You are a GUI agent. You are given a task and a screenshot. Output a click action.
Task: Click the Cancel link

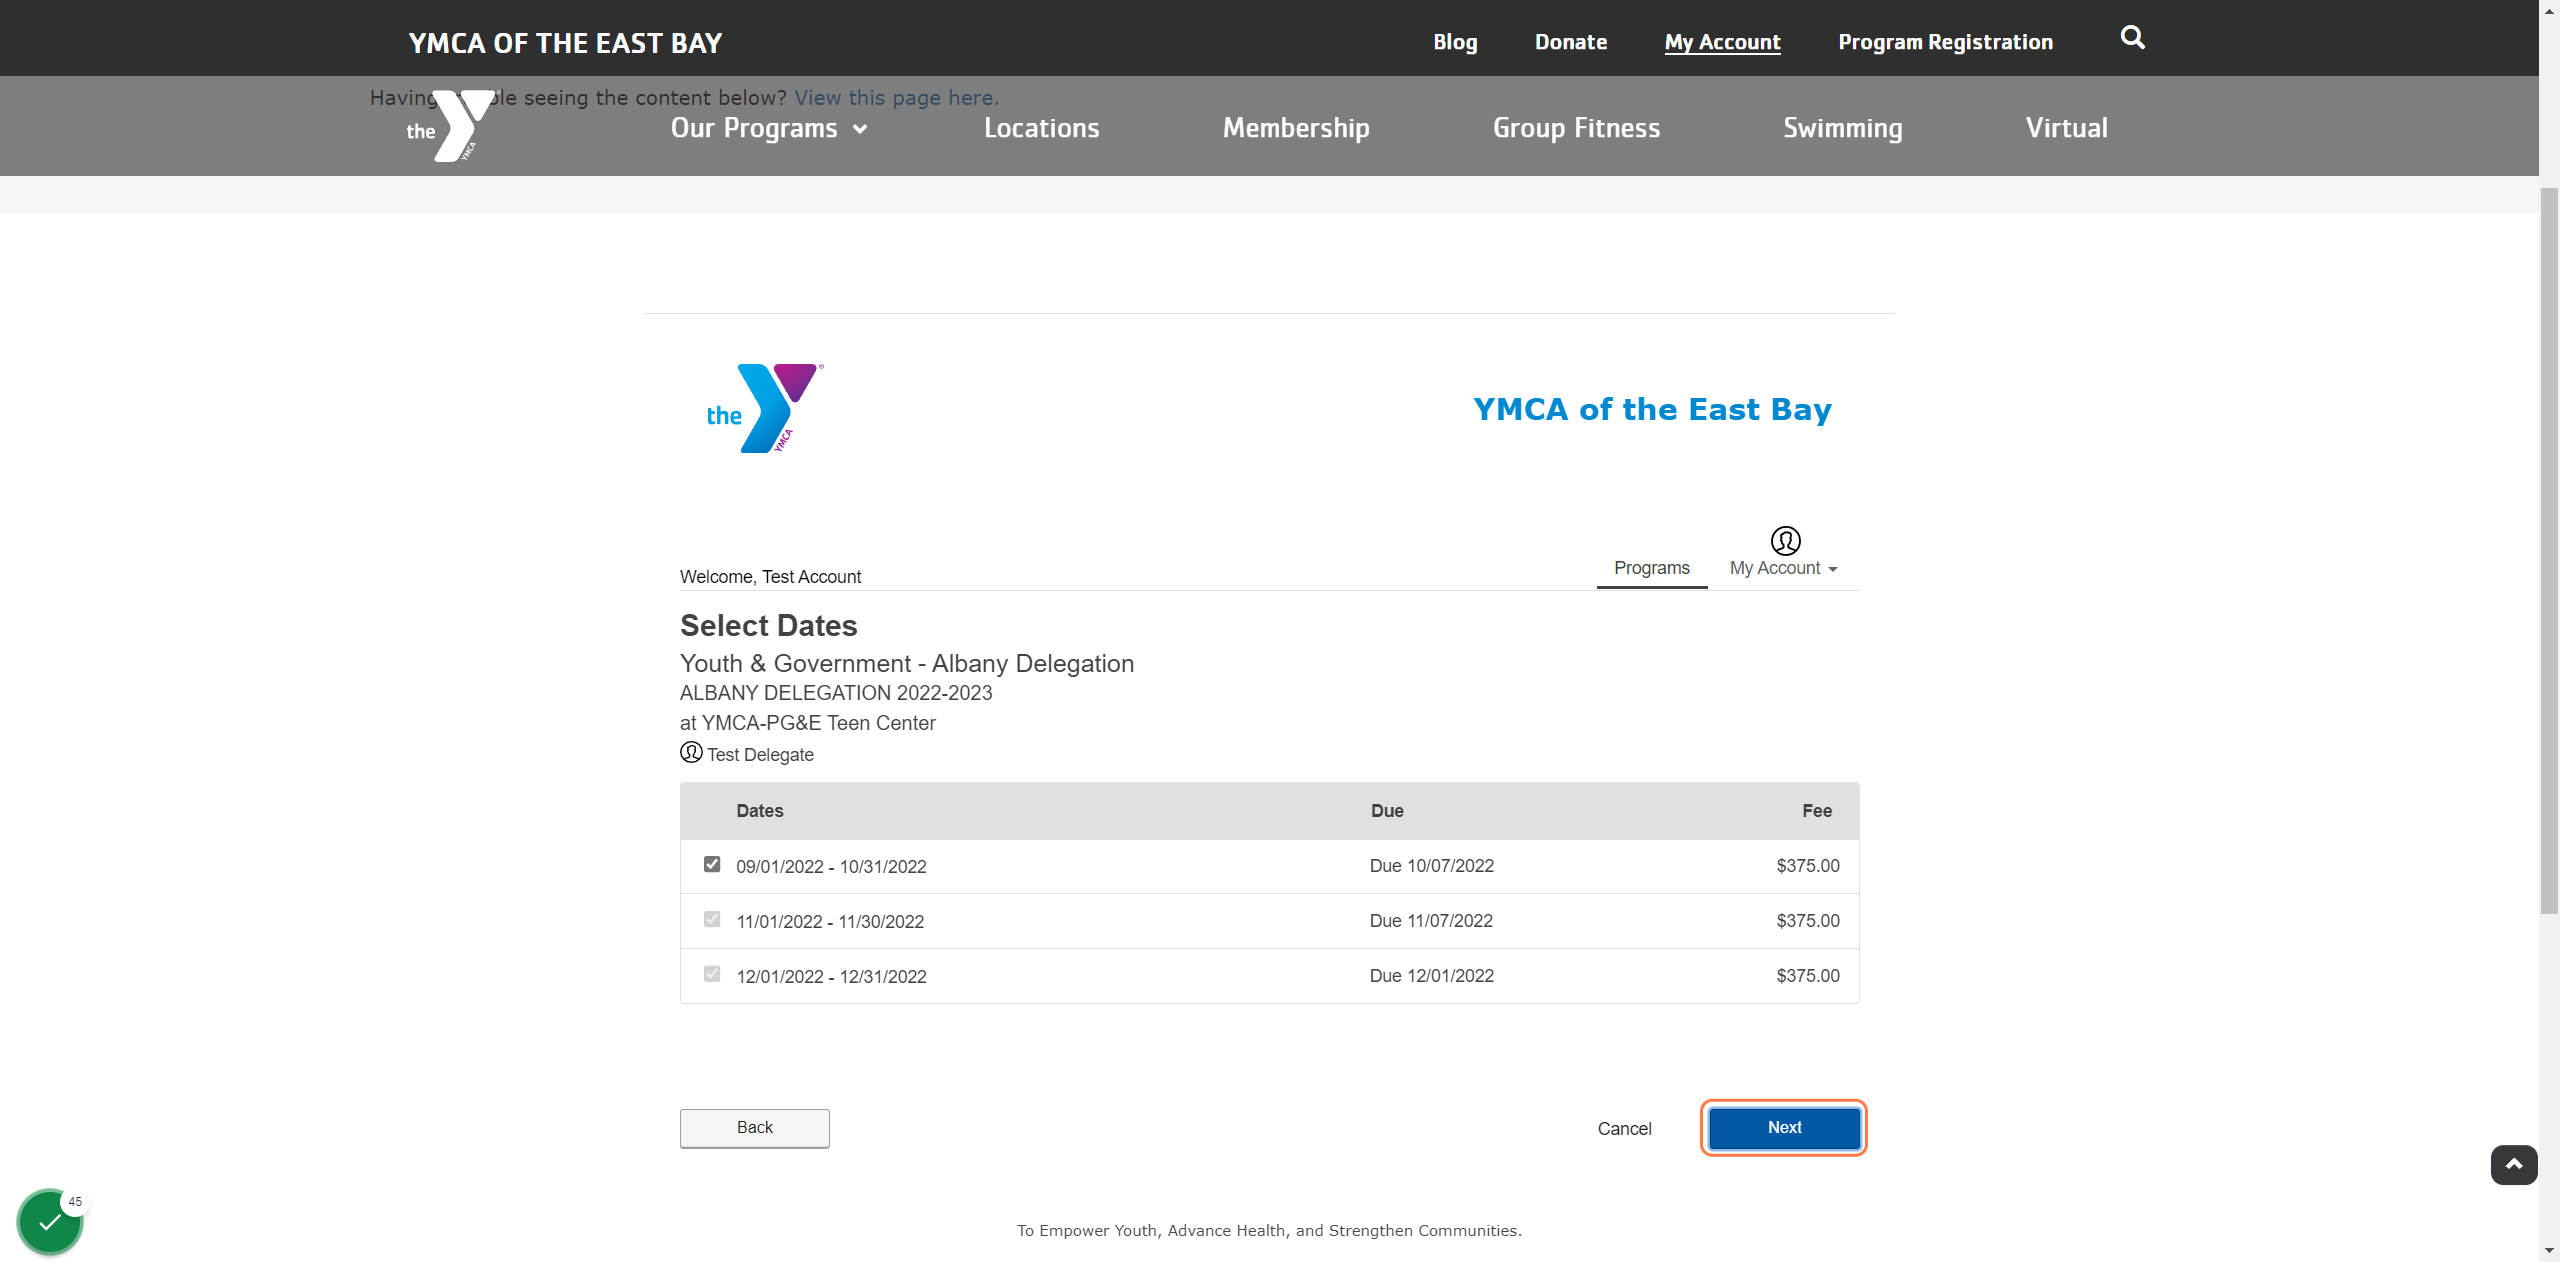(x=1624, y=1129)
